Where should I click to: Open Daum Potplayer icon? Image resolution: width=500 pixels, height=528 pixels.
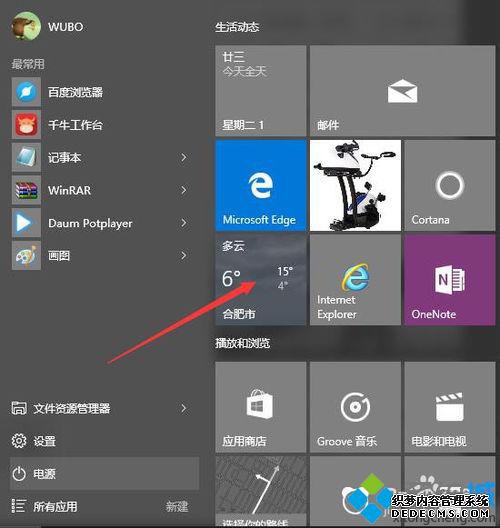(x=26, y=223)
